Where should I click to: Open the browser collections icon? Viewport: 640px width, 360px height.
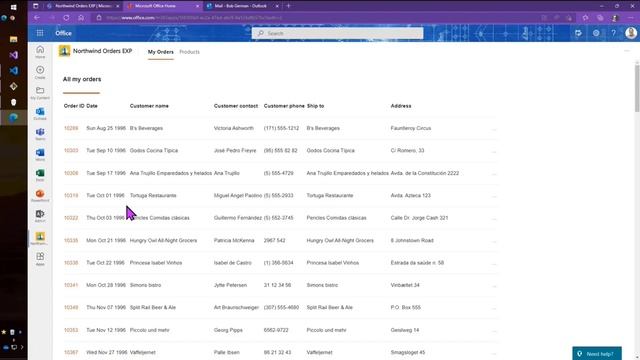(x=600, y=18)
